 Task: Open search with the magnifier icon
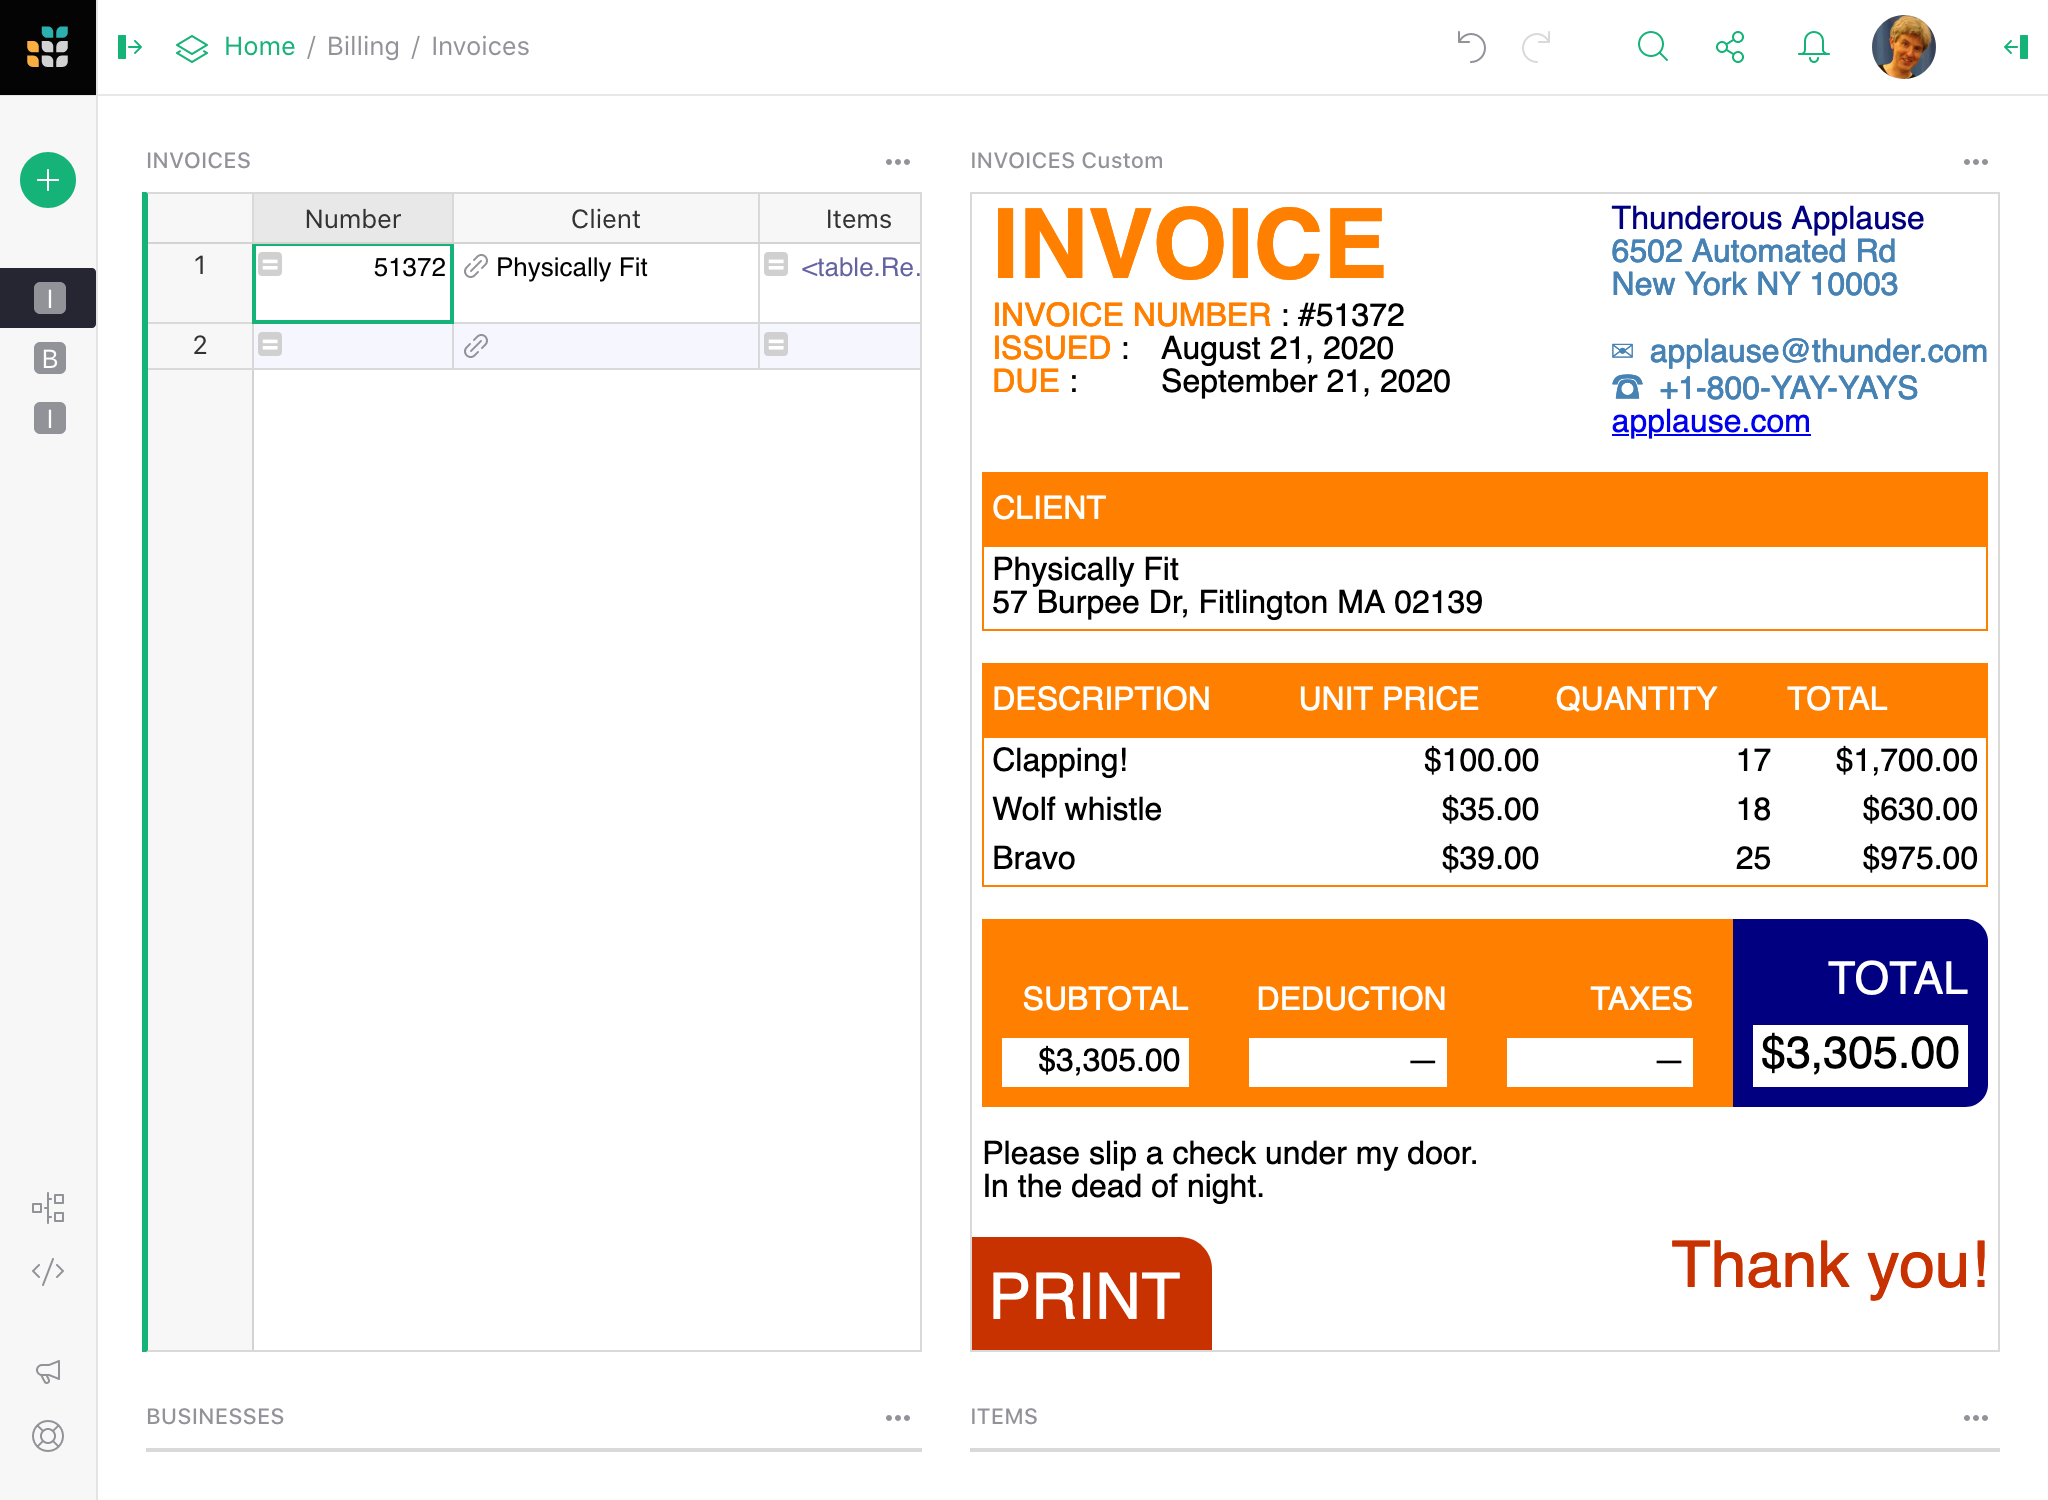1652,46
